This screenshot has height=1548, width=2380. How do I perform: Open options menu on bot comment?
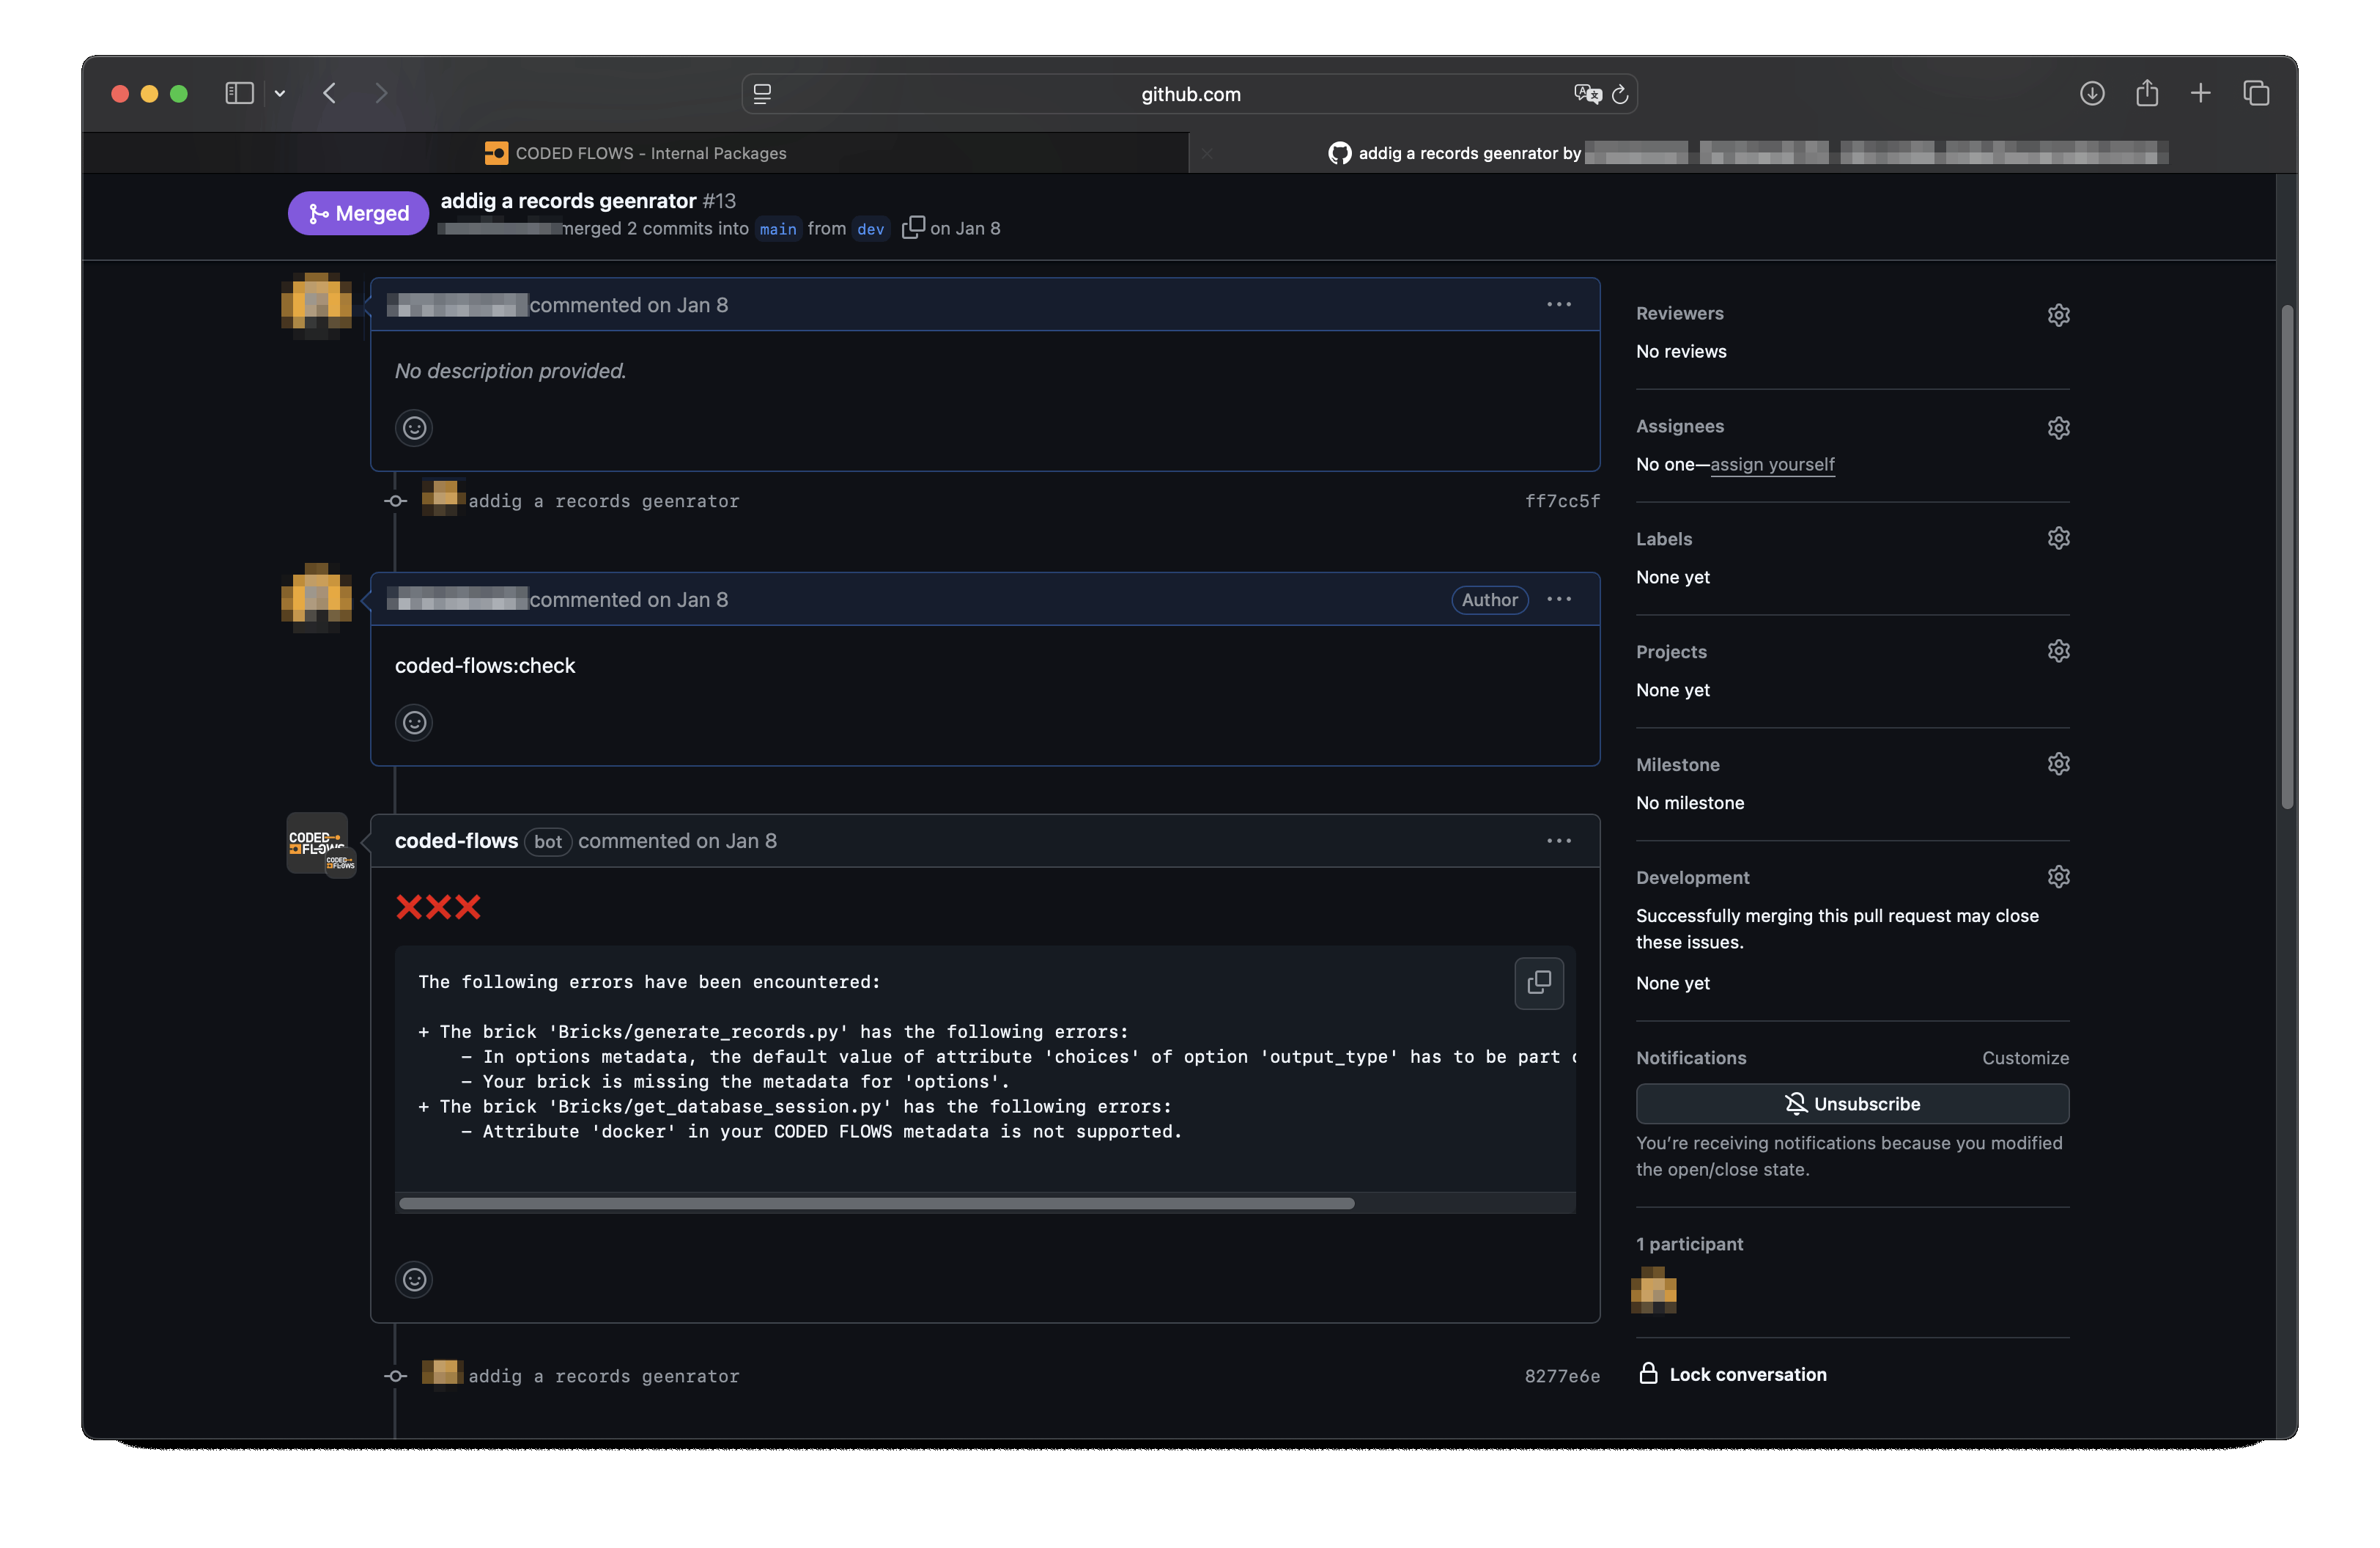point(1558,841)
